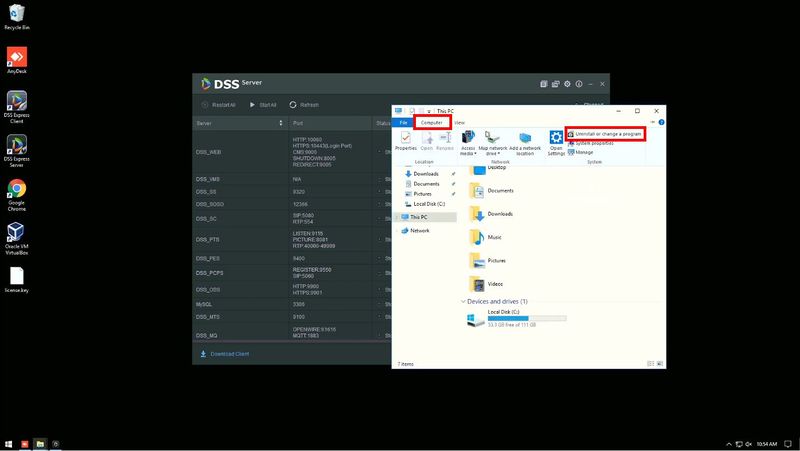
Task: Select the Videos folder icon
Action: [x=478, y=284]
